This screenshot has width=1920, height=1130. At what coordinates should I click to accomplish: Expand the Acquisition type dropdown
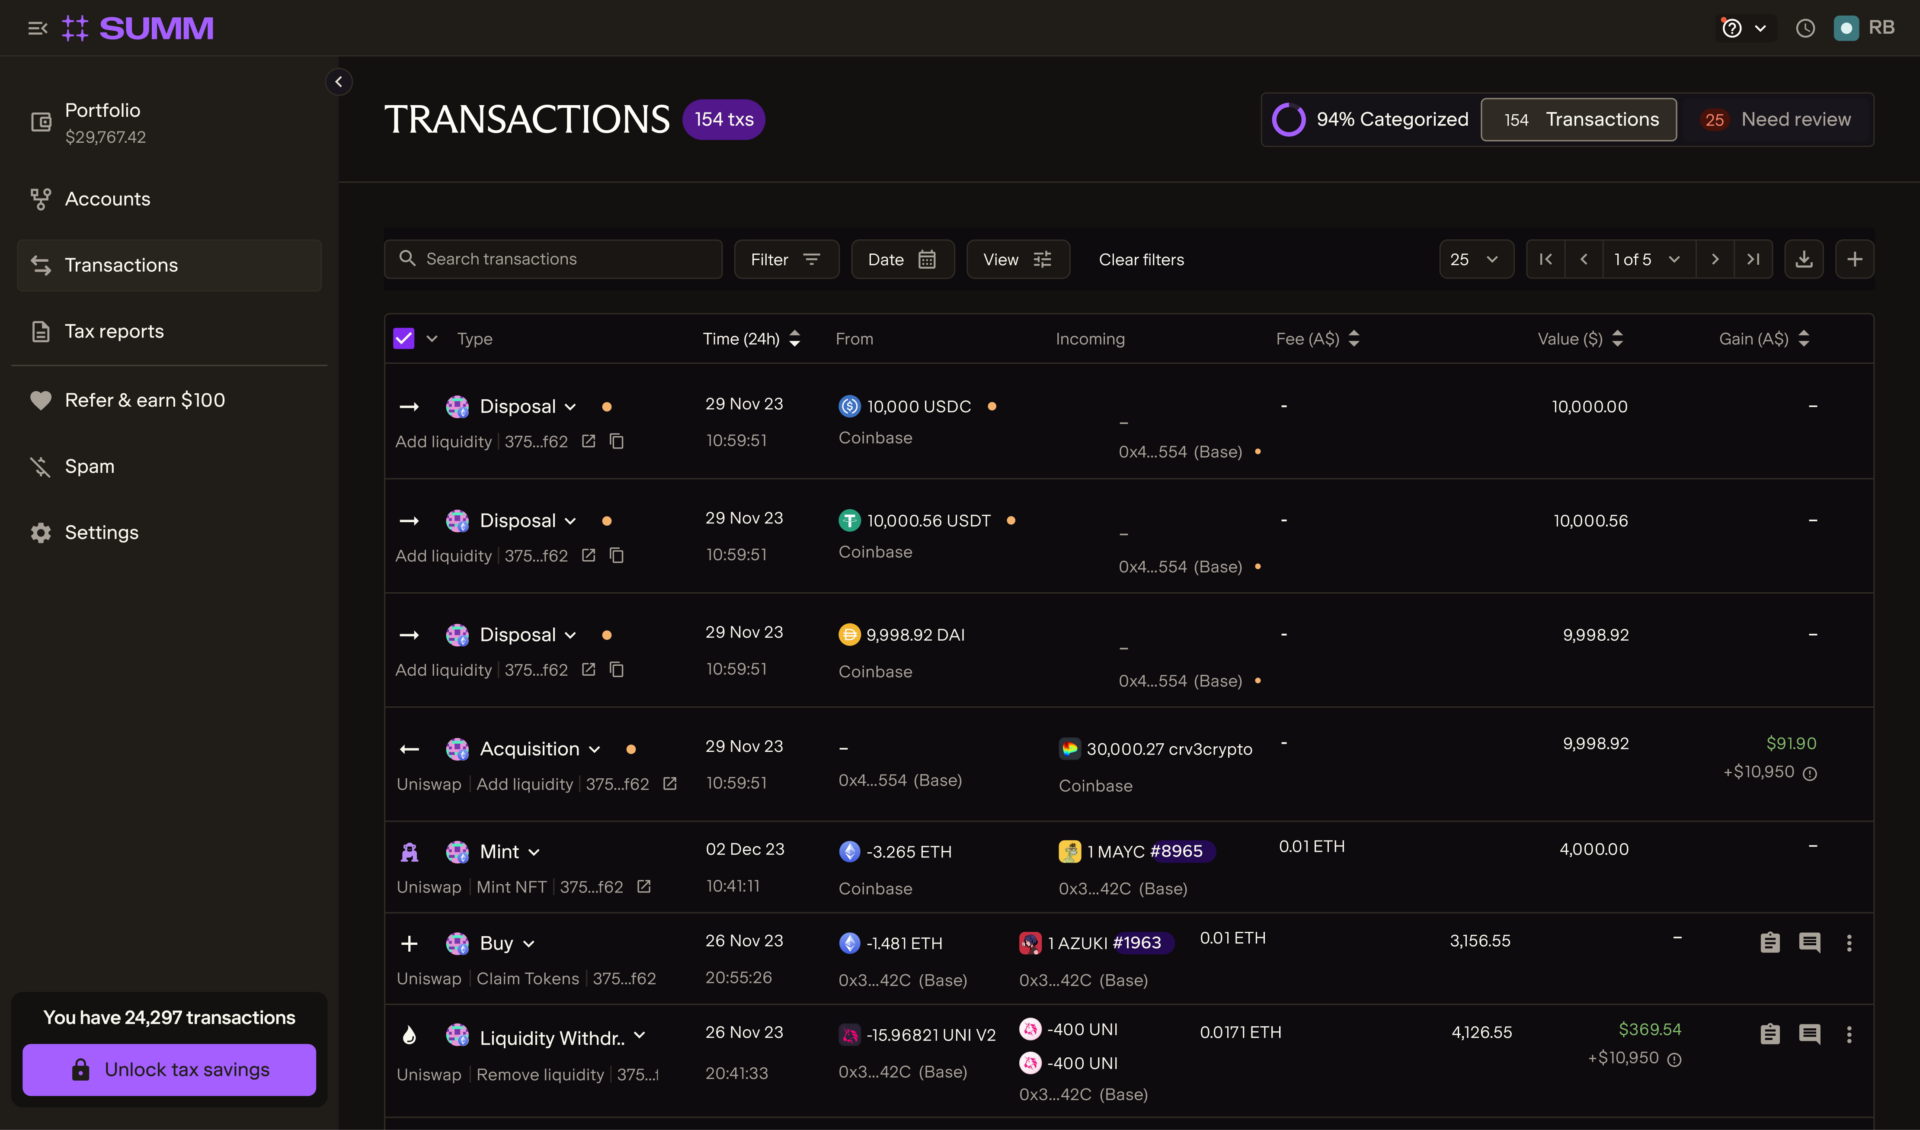(x=595, y=749)
